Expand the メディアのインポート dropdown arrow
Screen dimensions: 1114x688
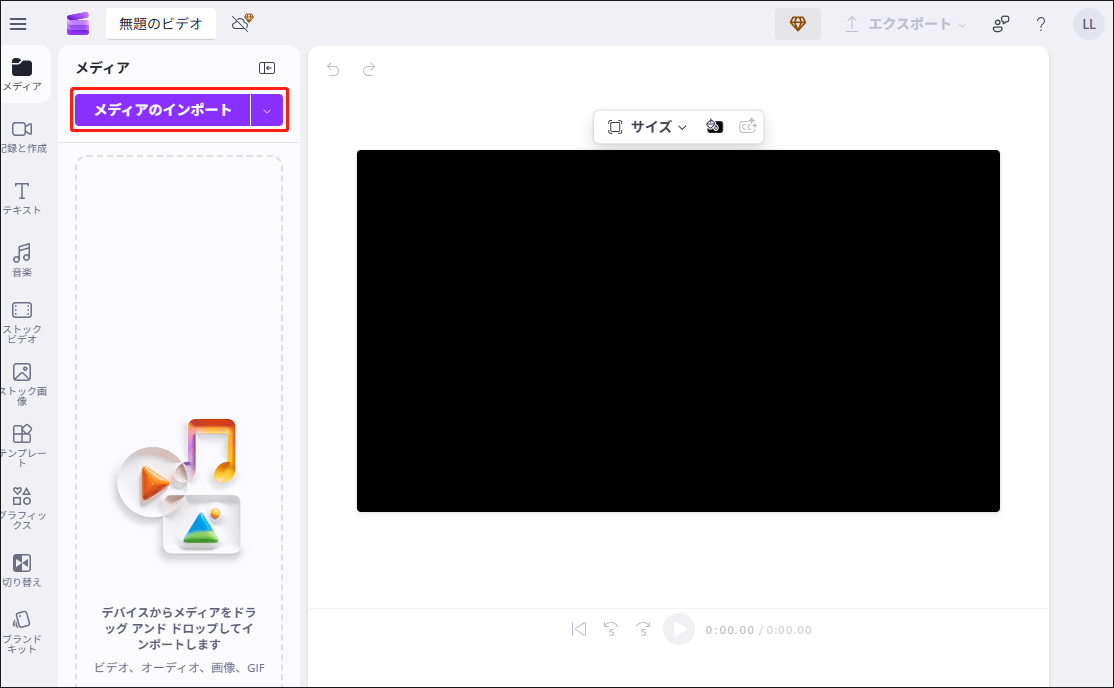click(268, 108)
